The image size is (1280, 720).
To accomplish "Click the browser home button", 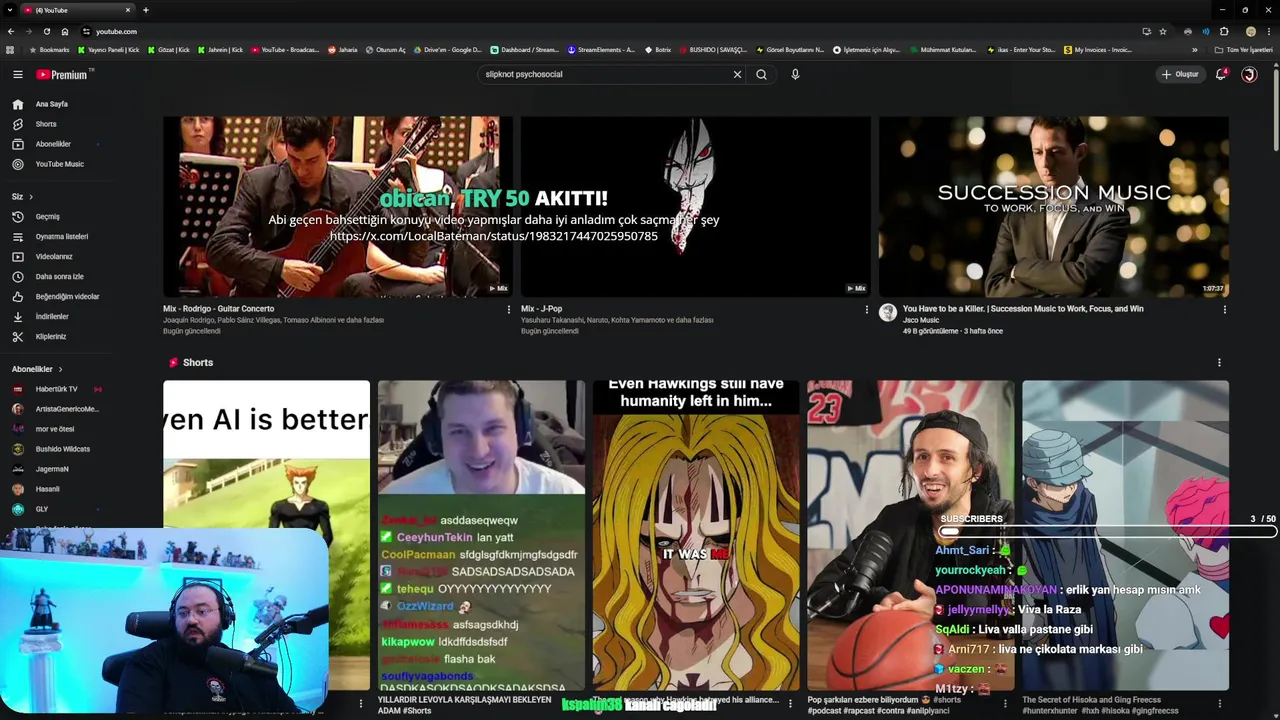I will pos(65,31).
